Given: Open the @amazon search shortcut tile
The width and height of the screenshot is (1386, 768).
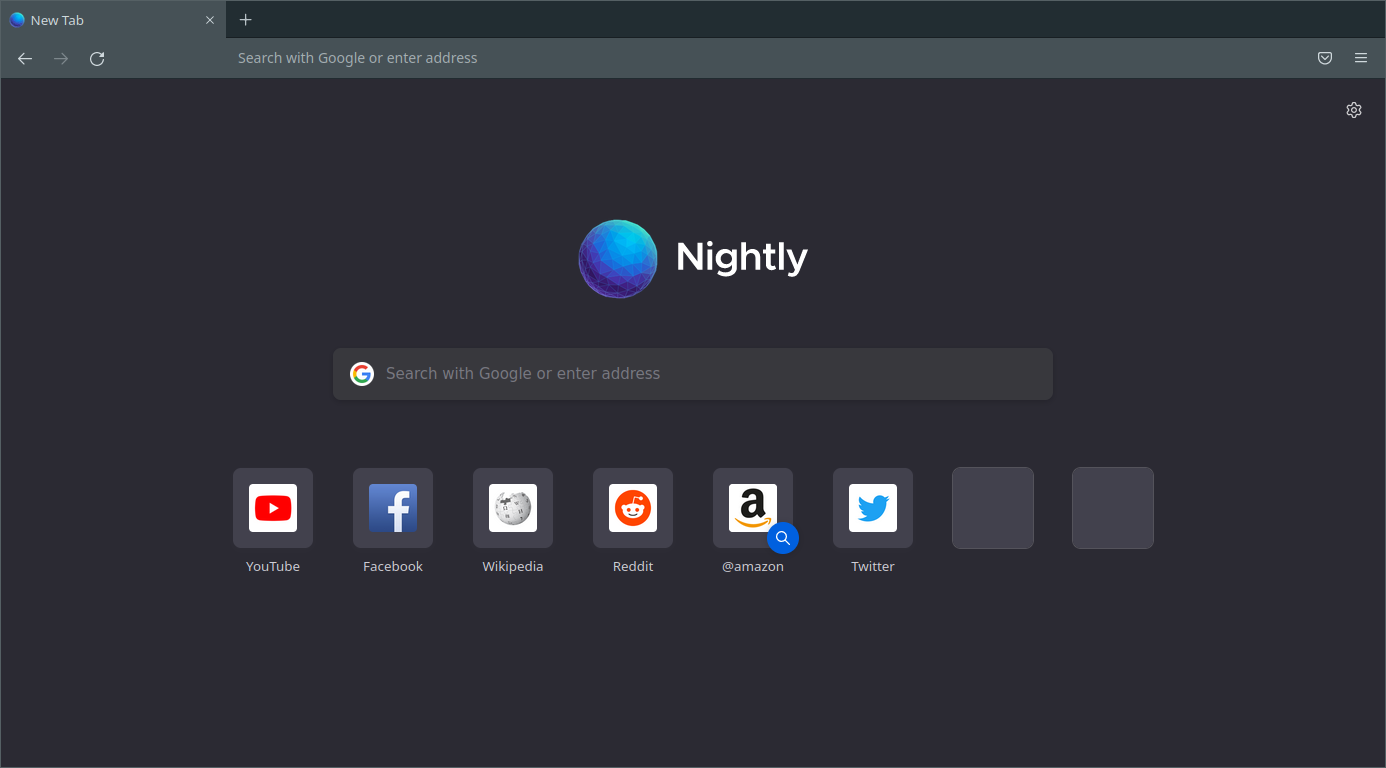Looking at the screenshot, I should pos(753,508).
